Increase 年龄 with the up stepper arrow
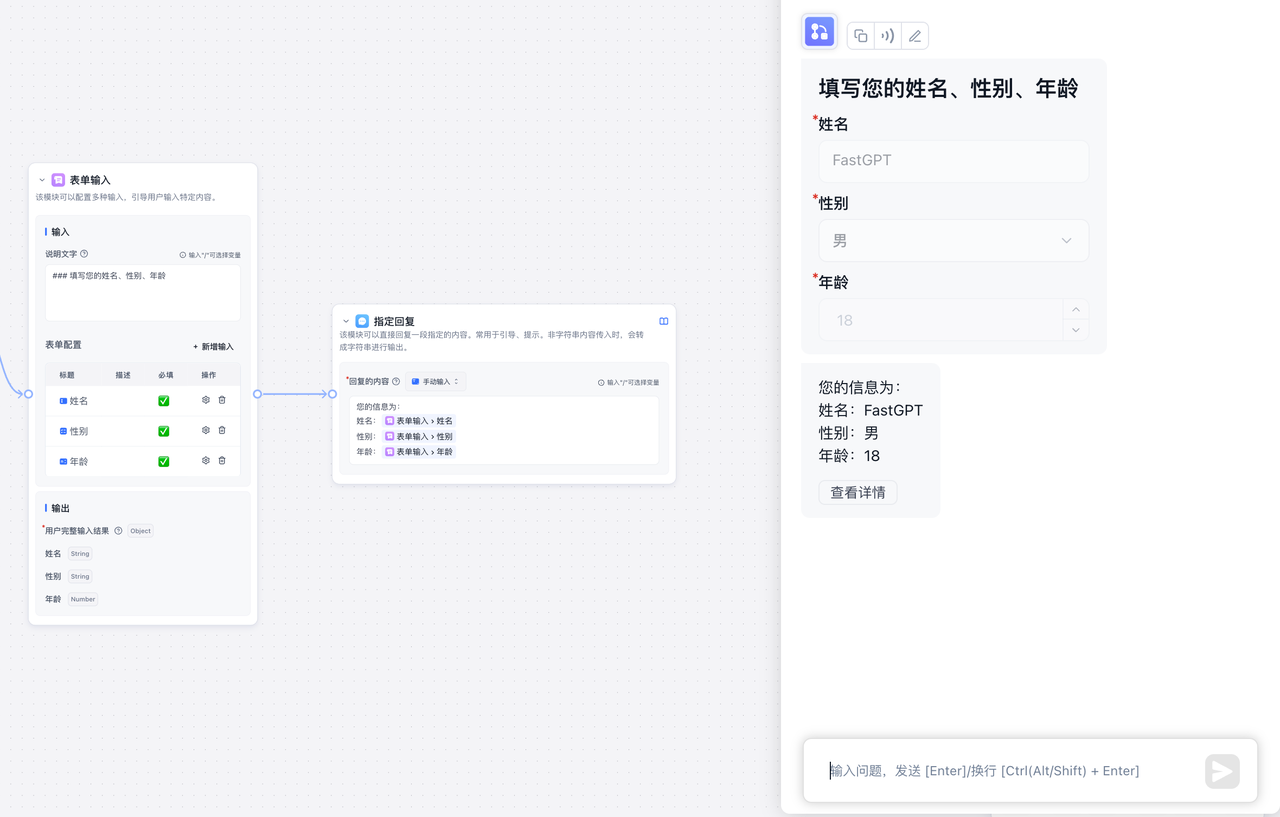Screen dimensions: 1280x817 [x=1075, y=310]
